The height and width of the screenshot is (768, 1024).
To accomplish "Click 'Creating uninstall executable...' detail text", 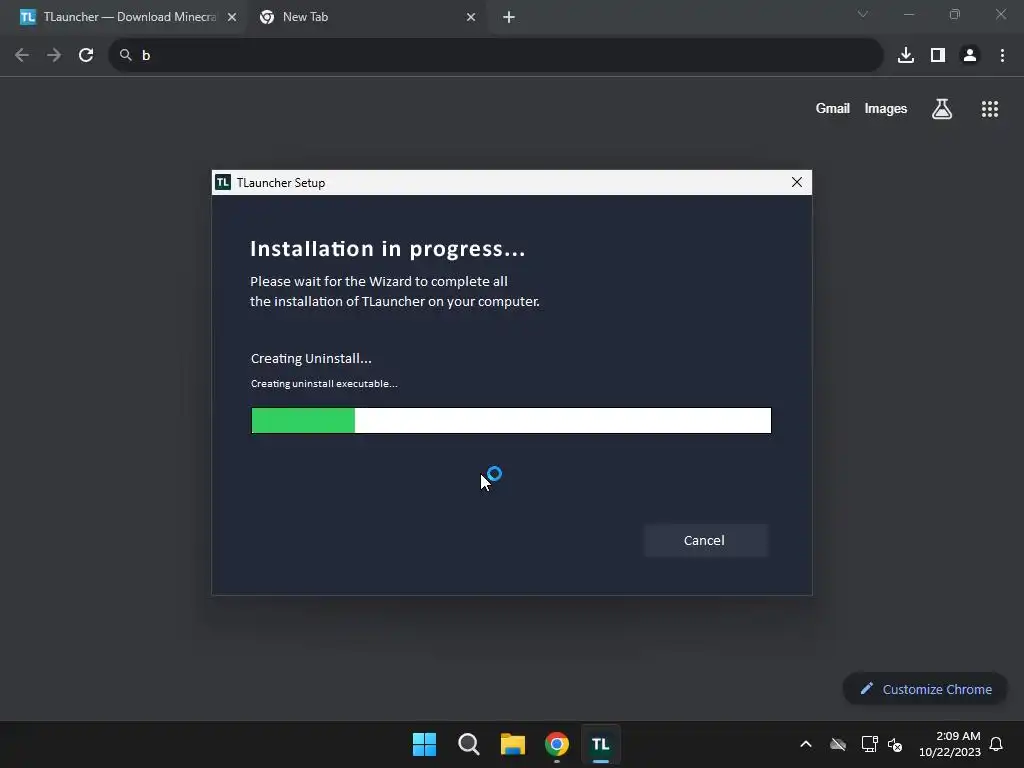I will [324, 383].
